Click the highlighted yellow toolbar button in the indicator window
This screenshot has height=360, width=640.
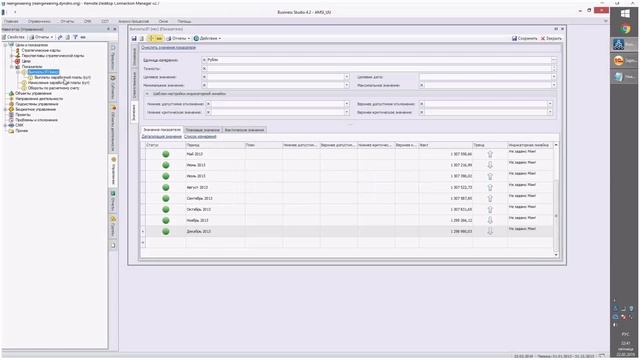pyautogui.click(x=155, y=38)
